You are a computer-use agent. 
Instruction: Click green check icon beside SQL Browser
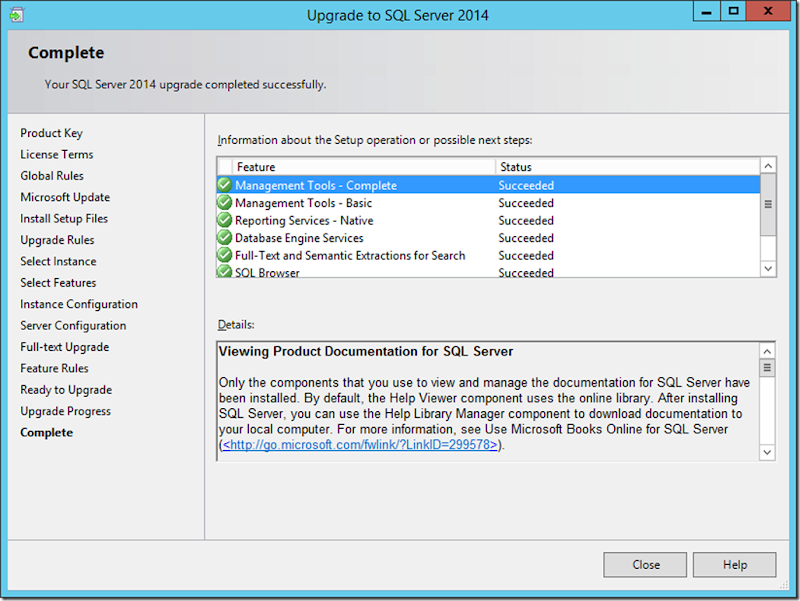point(224,271)
